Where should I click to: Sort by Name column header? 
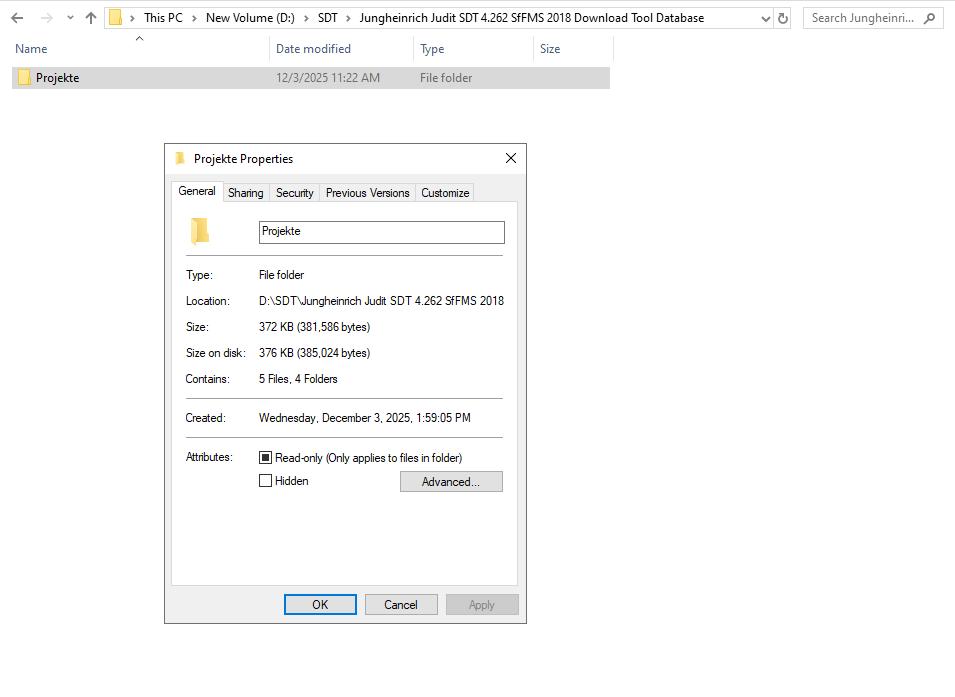click(x=31, y=49)
